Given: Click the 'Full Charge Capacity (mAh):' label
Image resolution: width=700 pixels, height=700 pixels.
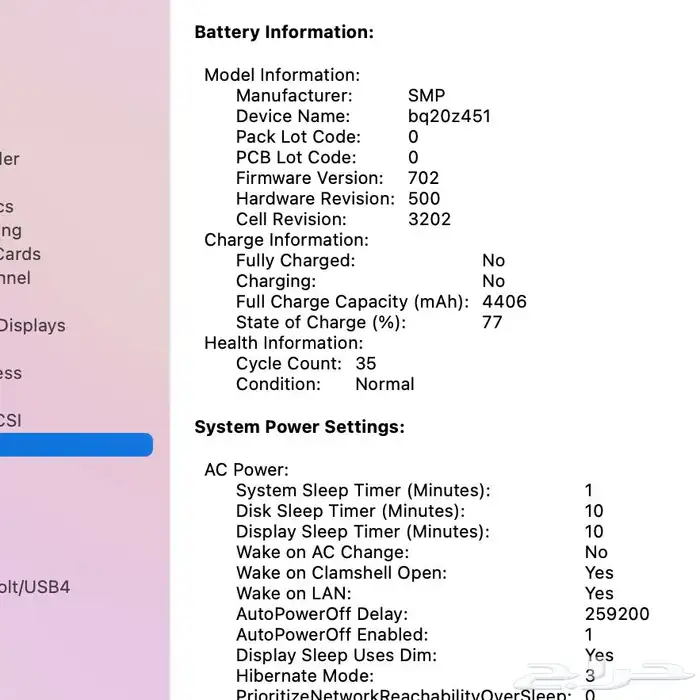Looking at the screenshot, I should coord(353,302).
